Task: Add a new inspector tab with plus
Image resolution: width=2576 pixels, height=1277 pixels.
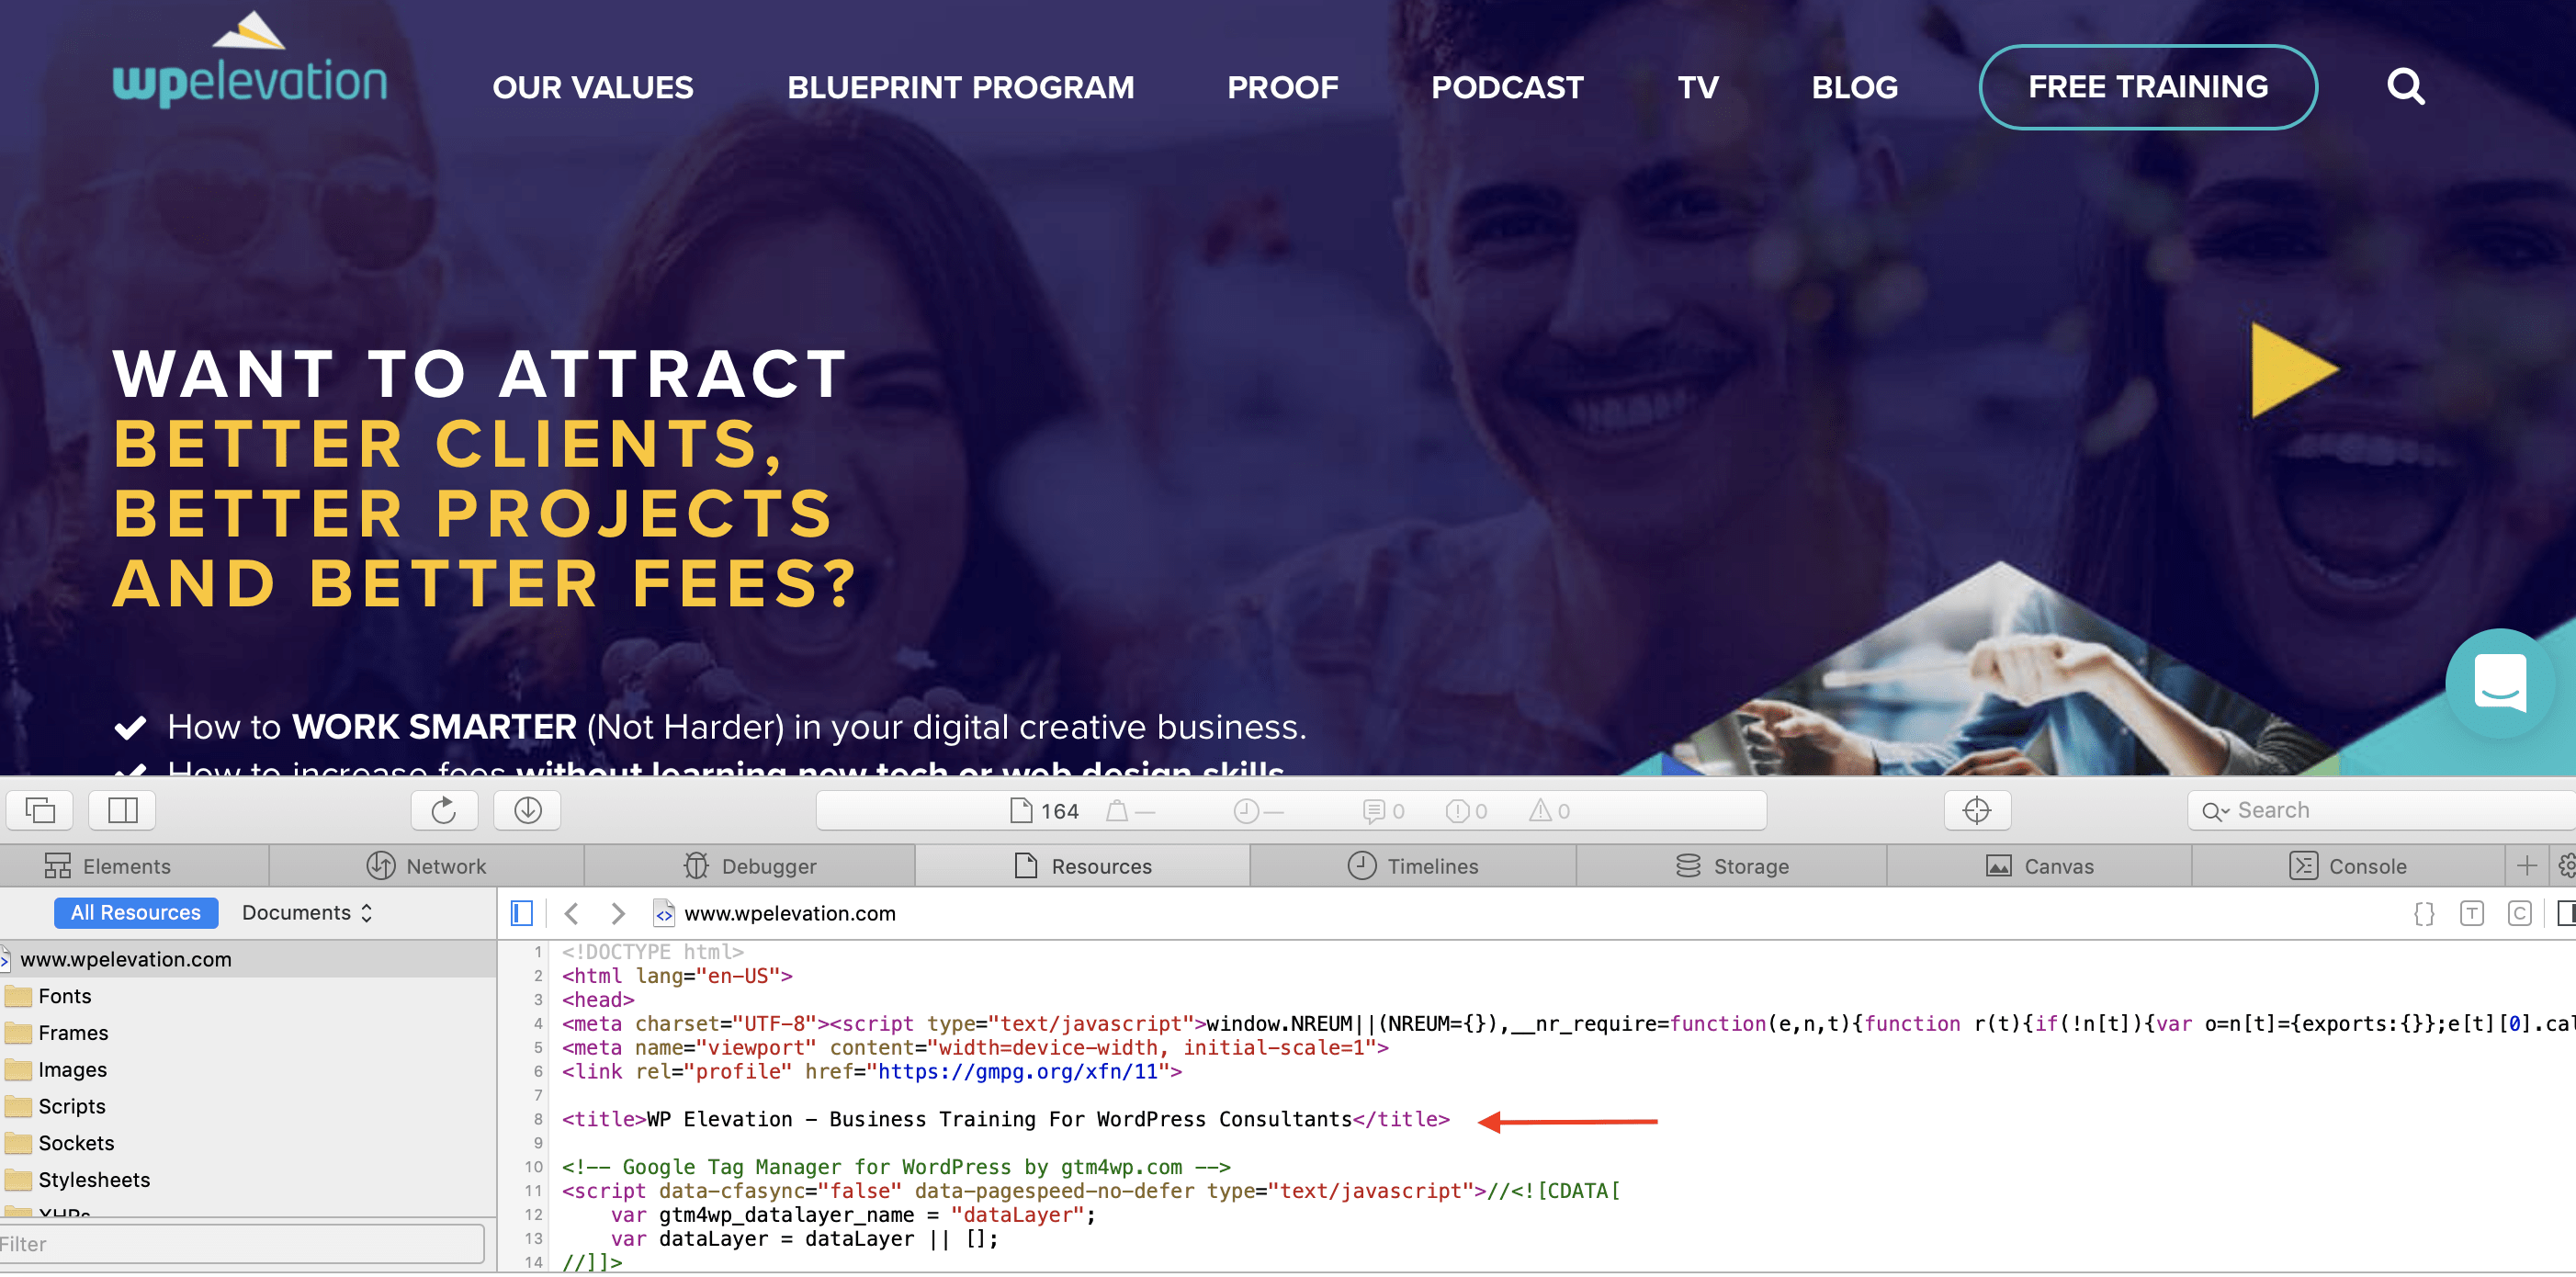Action: coord(2526,866)
